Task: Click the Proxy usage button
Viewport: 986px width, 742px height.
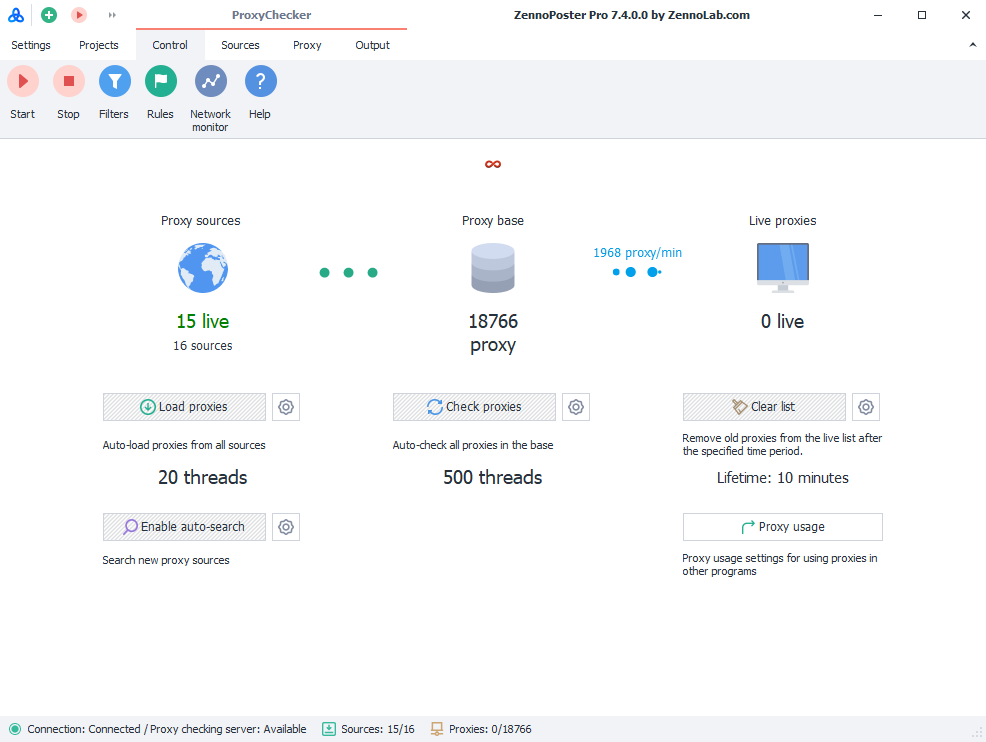Action: [782, 527]
